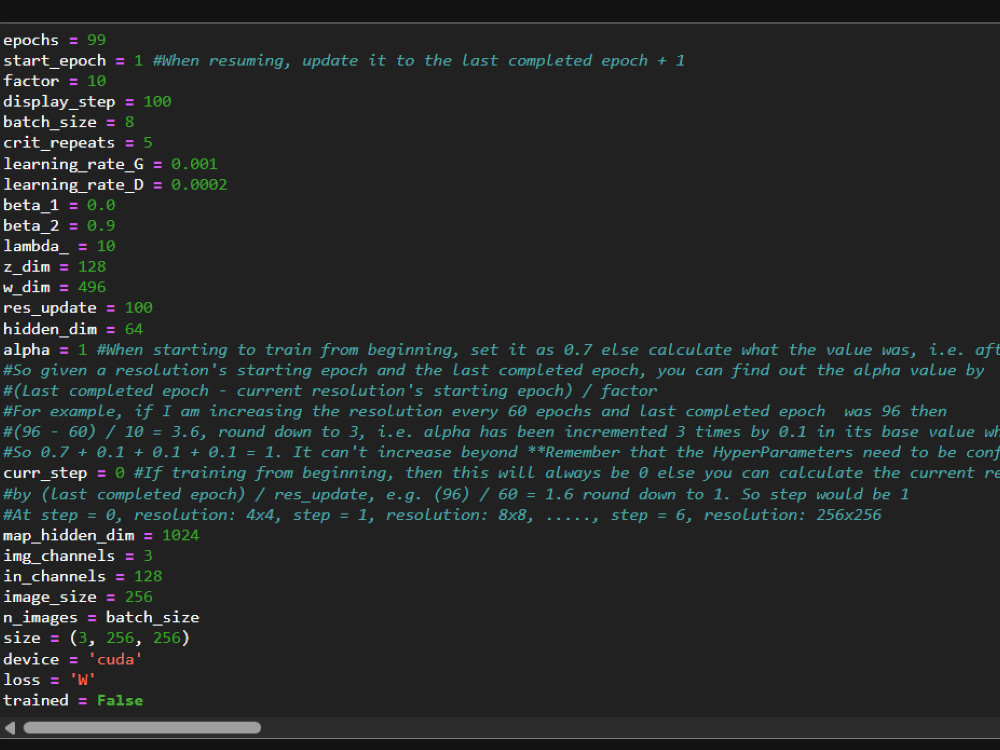The width and height of the screenshot is (1000, 750).
Task: Click comment starting '#So given a resolution's'
Action: point(494,370)
